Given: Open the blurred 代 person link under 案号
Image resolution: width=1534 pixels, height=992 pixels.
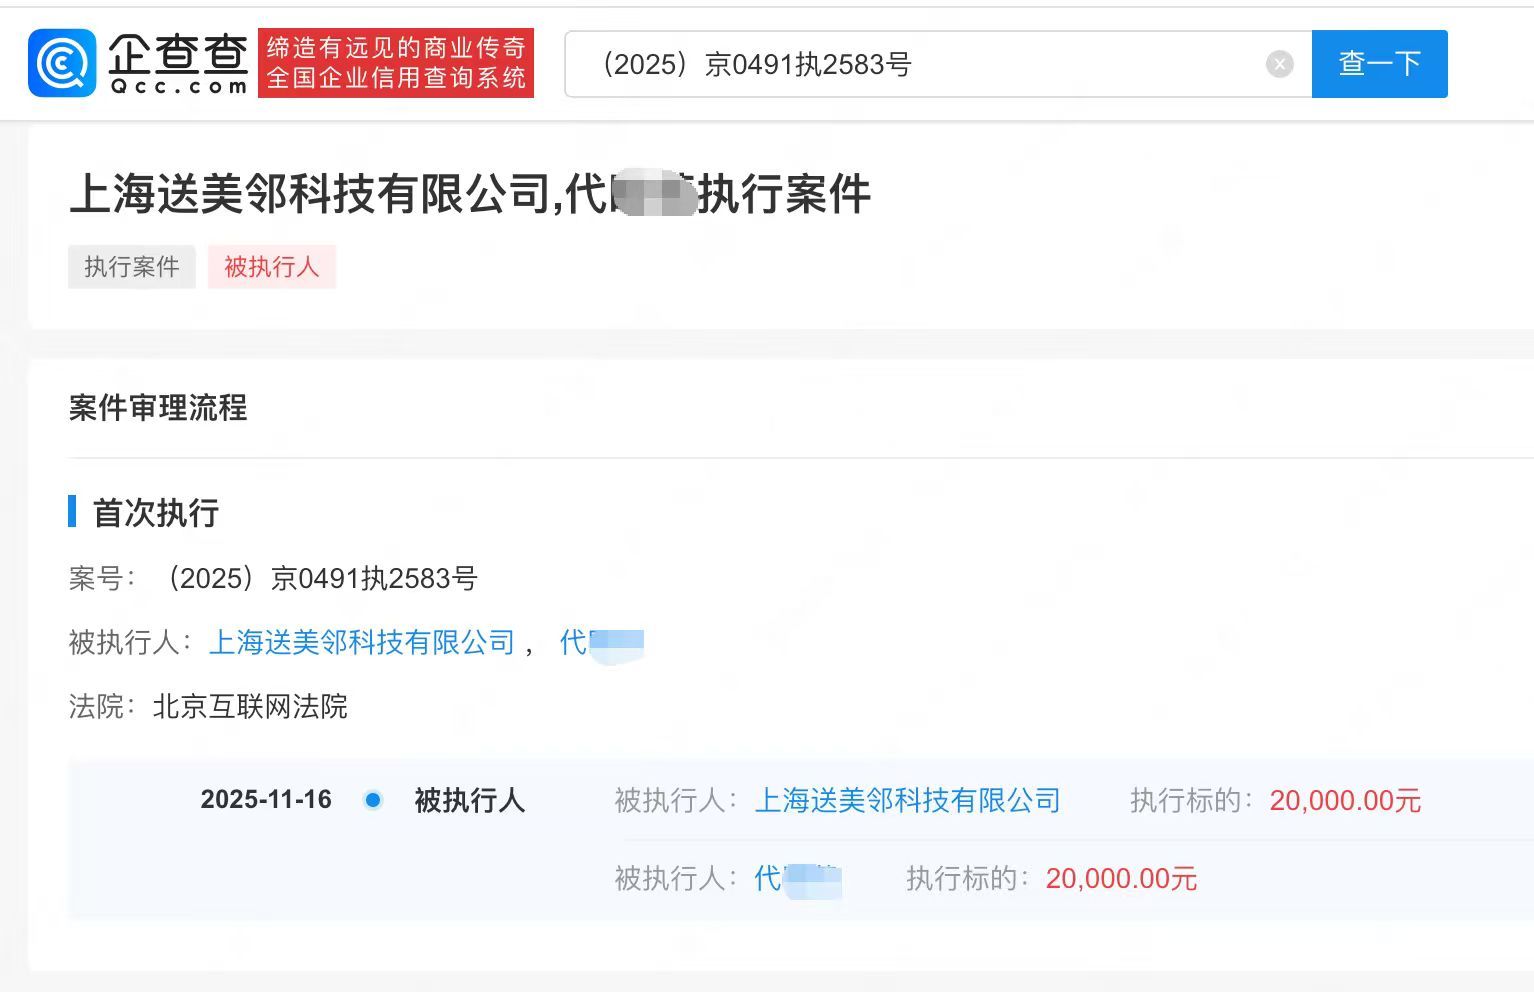Looking at the screenshot, I should point(602,643).
